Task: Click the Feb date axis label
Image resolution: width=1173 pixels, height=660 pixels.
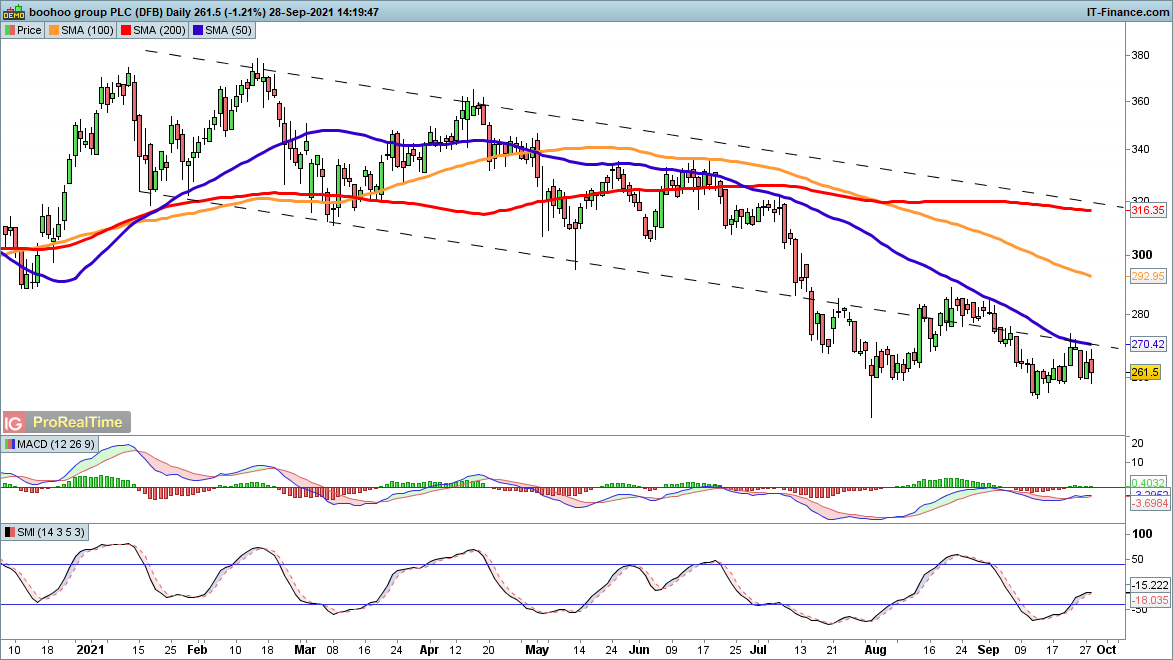Action: click(197, 650)
